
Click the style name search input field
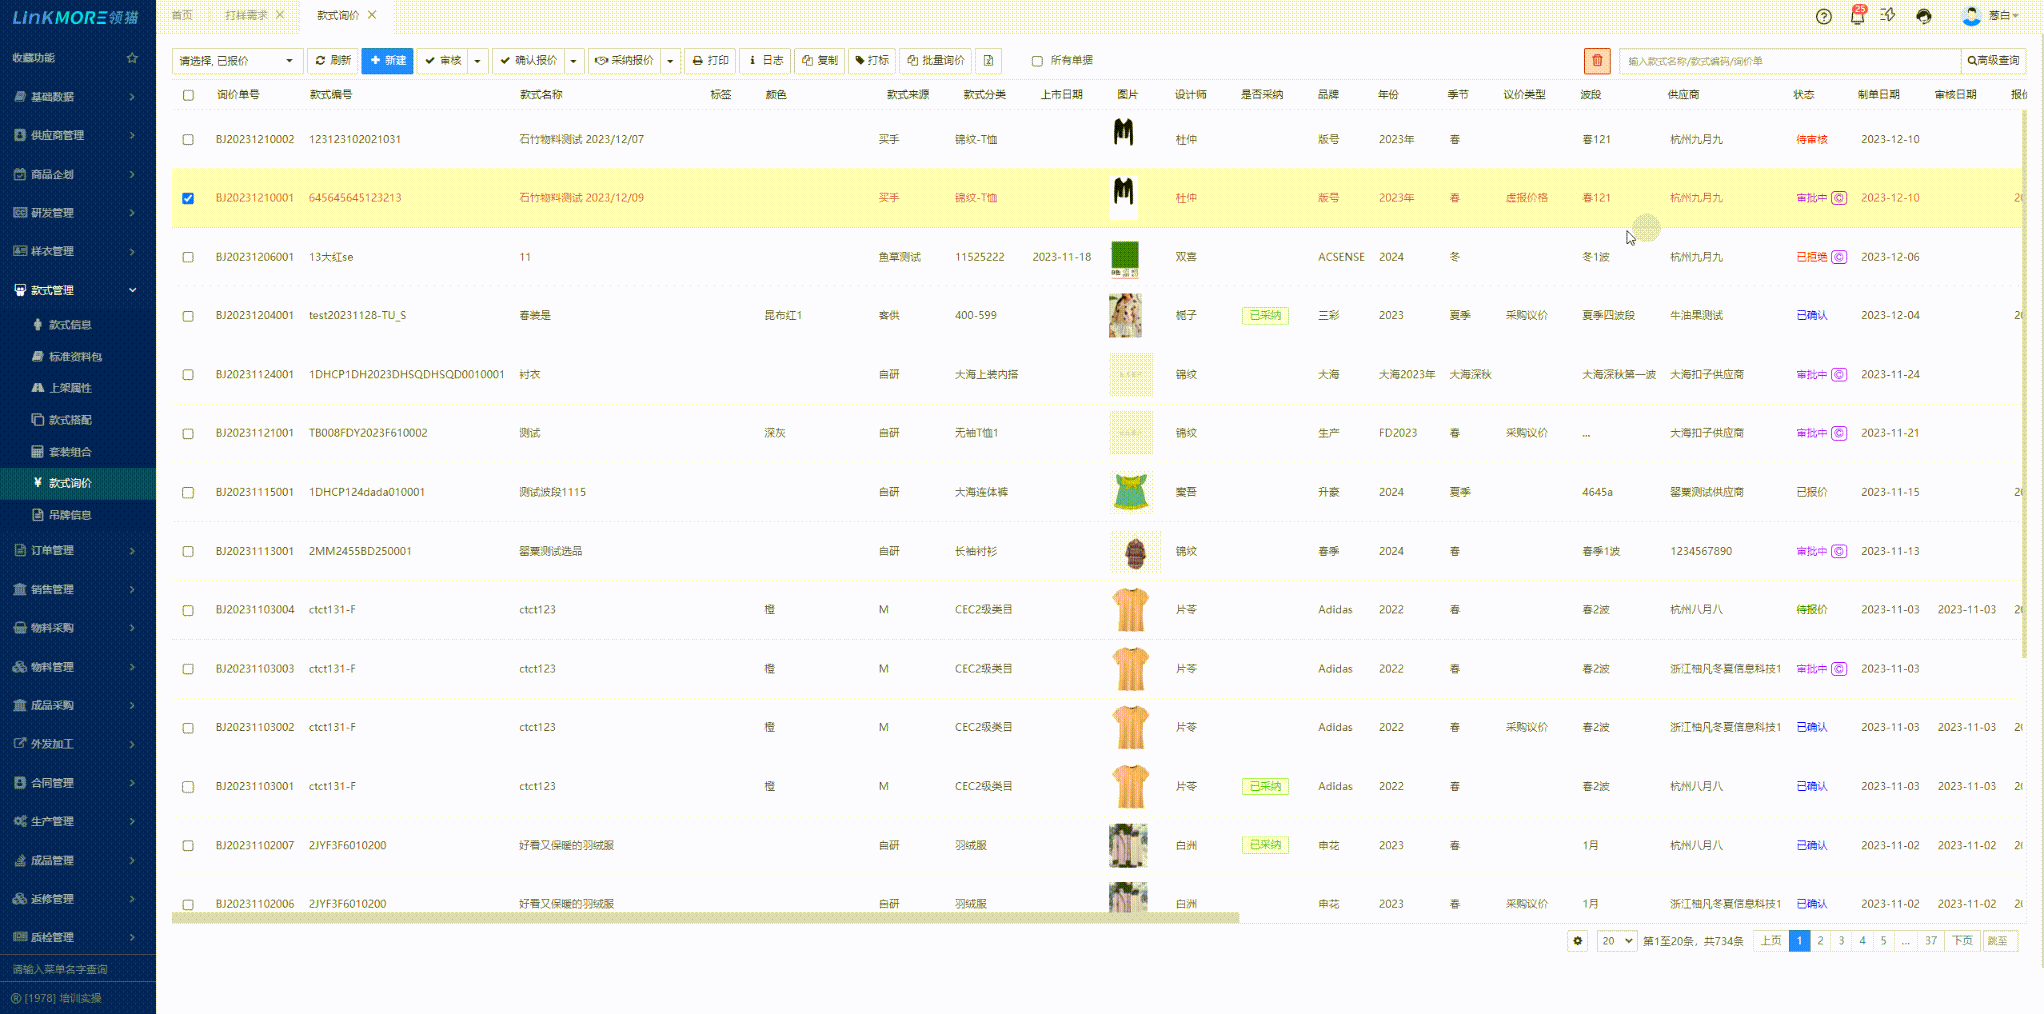coord(1789,61)
